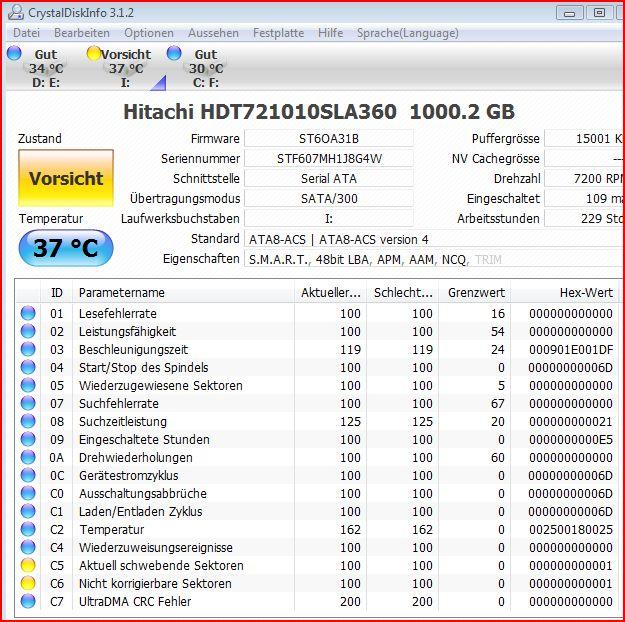
Task: Open the Hilfe menu
Action: tap(330, 33)
